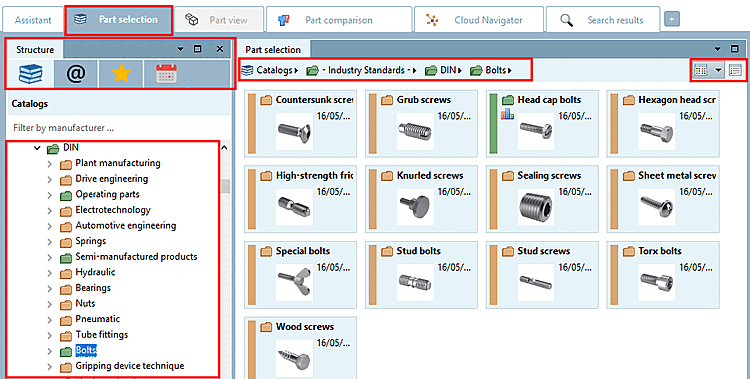Screen dimensions: 750x379
Task: Expand the Springs node
Action: 49,242
